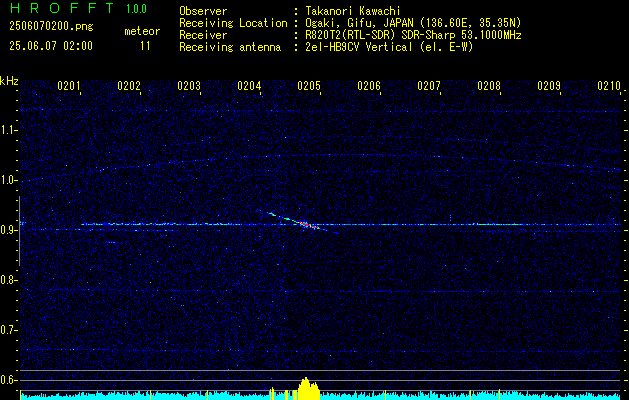Image resolution: width=629 pixels, height=400 pixels.
Task: Select the name Takanori Kawachi
Action: tap(353, 11)
